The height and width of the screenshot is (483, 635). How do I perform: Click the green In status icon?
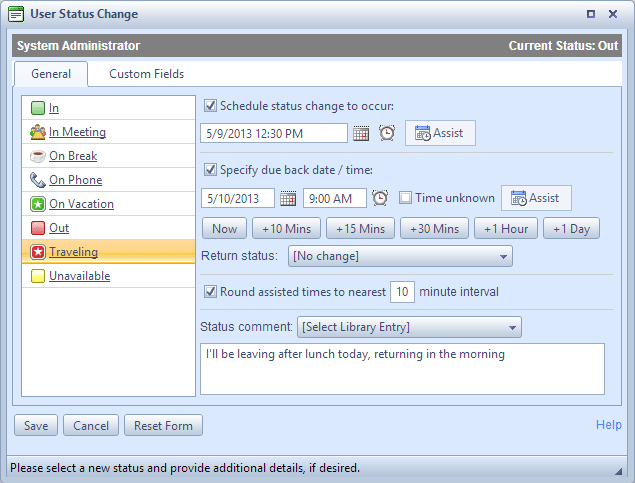(38, 108)
